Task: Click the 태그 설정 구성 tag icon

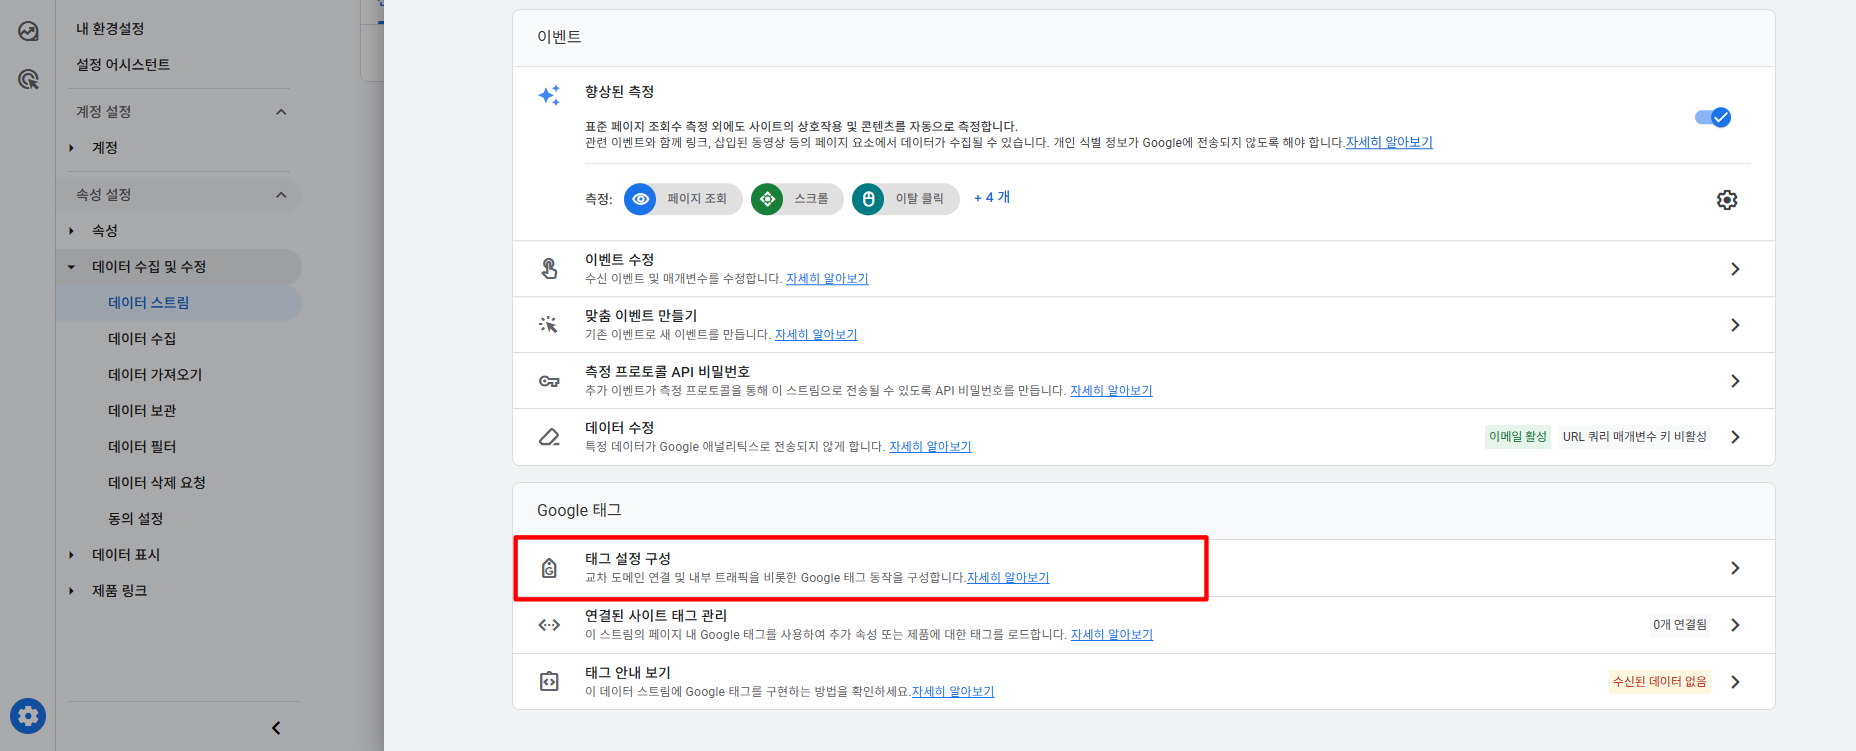Action: [x=549, y=568]
